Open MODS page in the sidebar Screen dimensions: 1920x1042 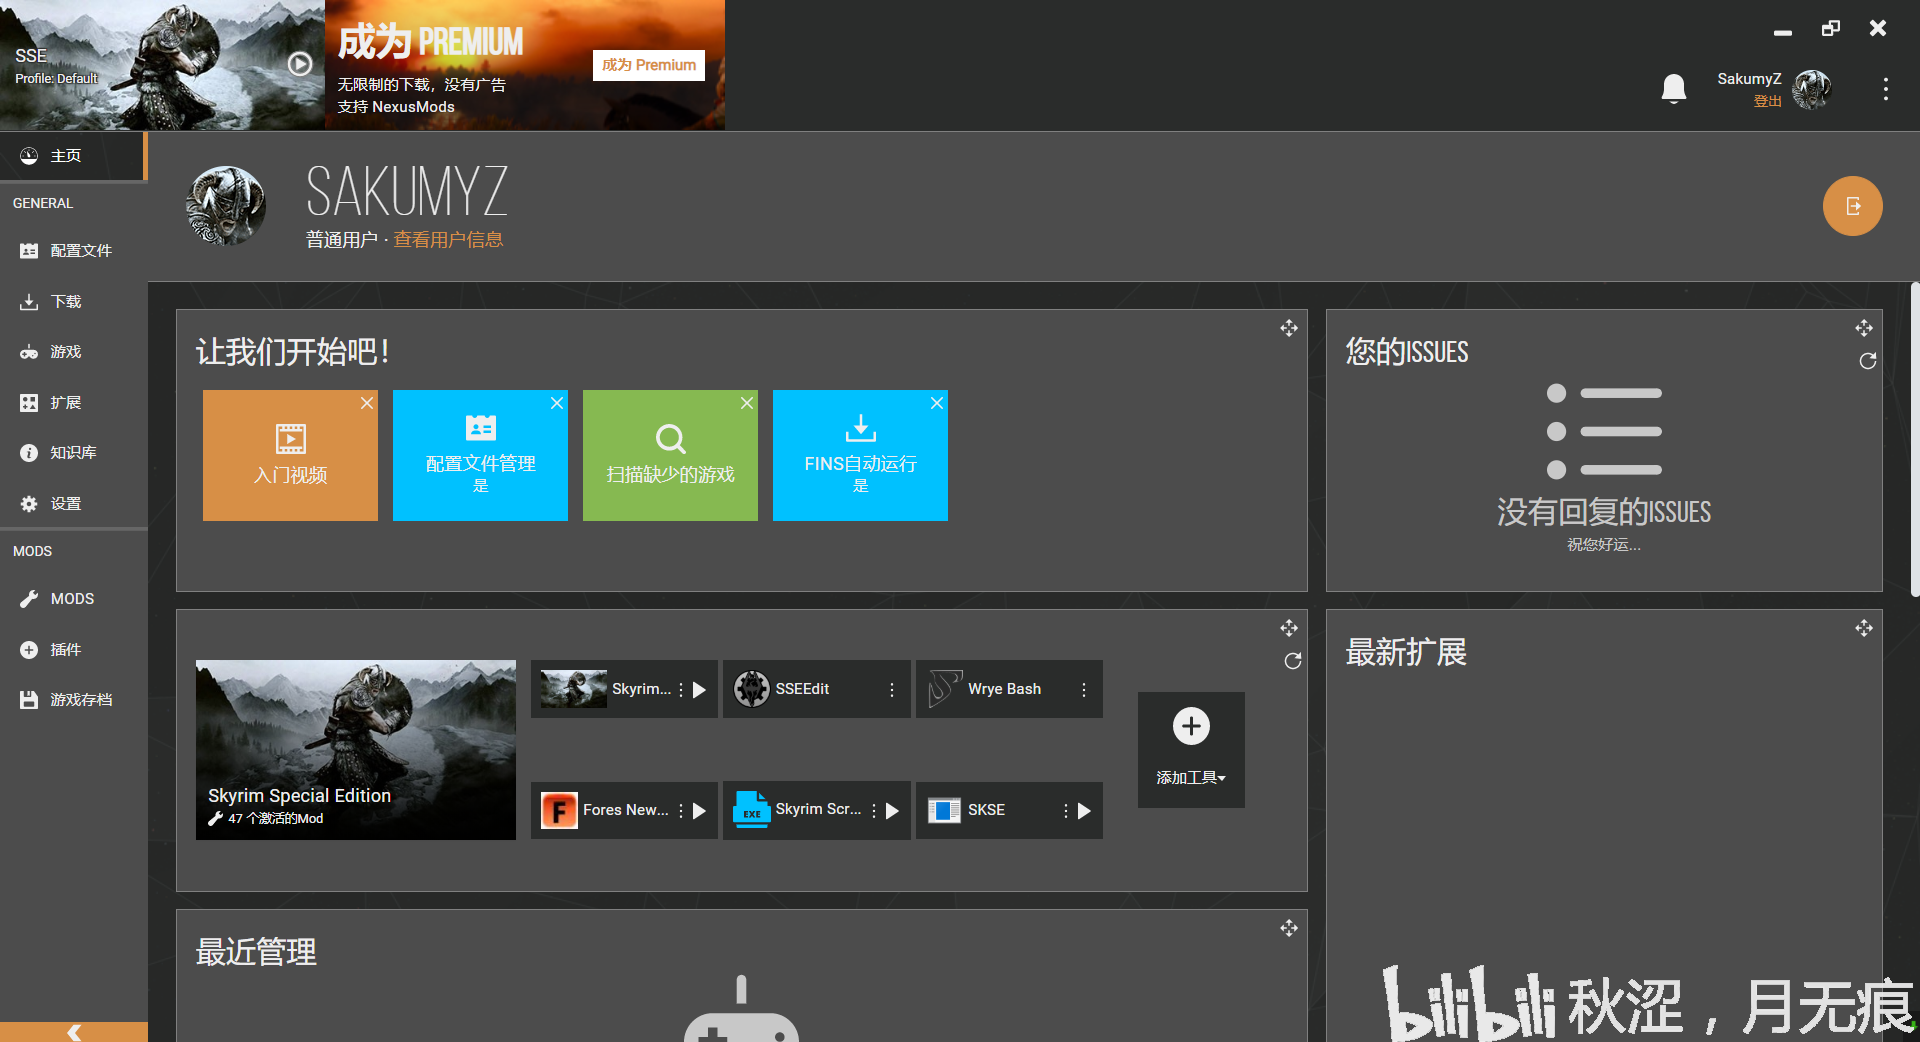point(73,599)
